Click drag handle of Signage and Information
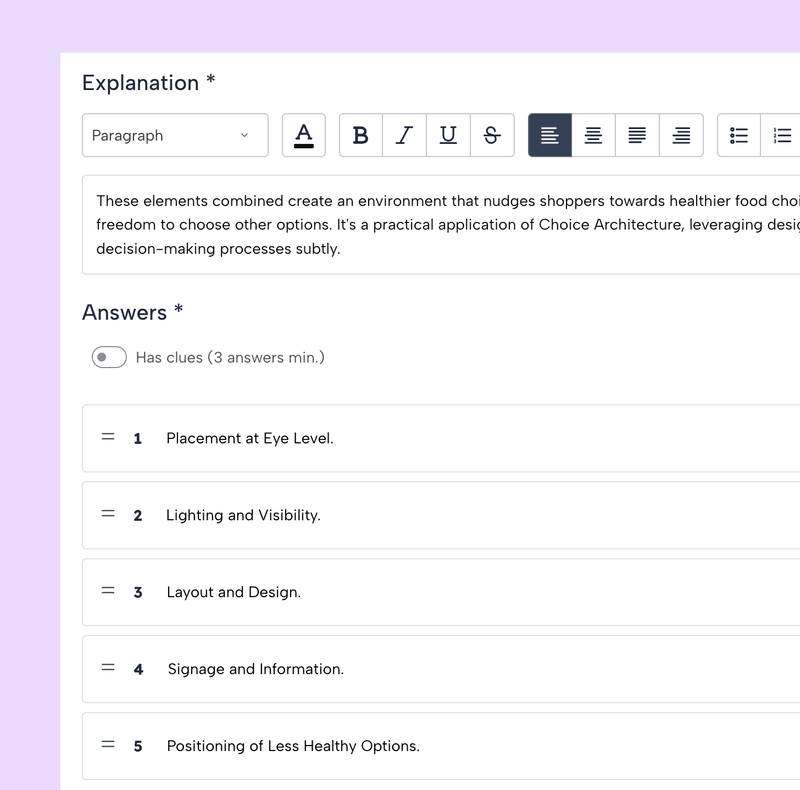 click(108, 668)
